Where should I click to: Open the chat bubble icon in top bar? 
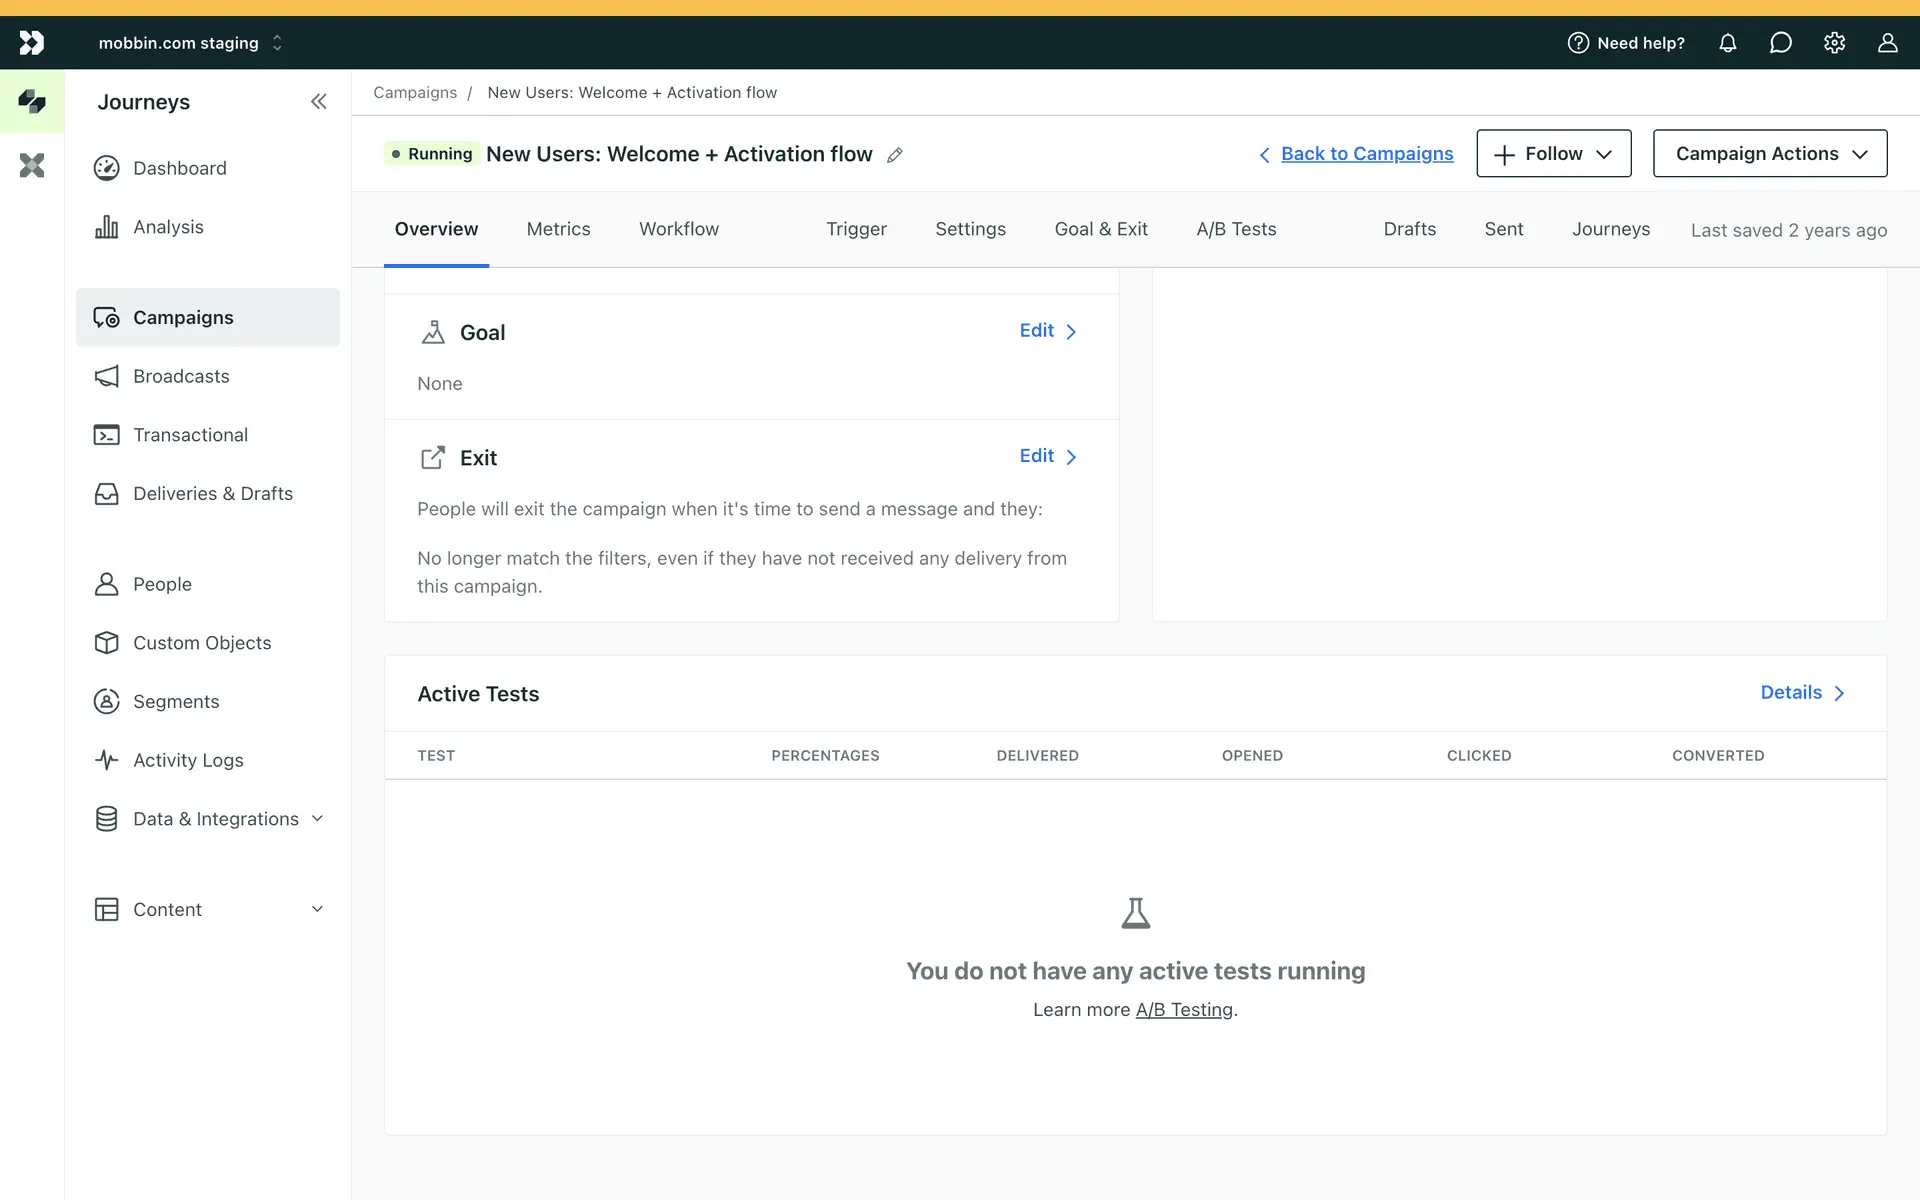1780,43
